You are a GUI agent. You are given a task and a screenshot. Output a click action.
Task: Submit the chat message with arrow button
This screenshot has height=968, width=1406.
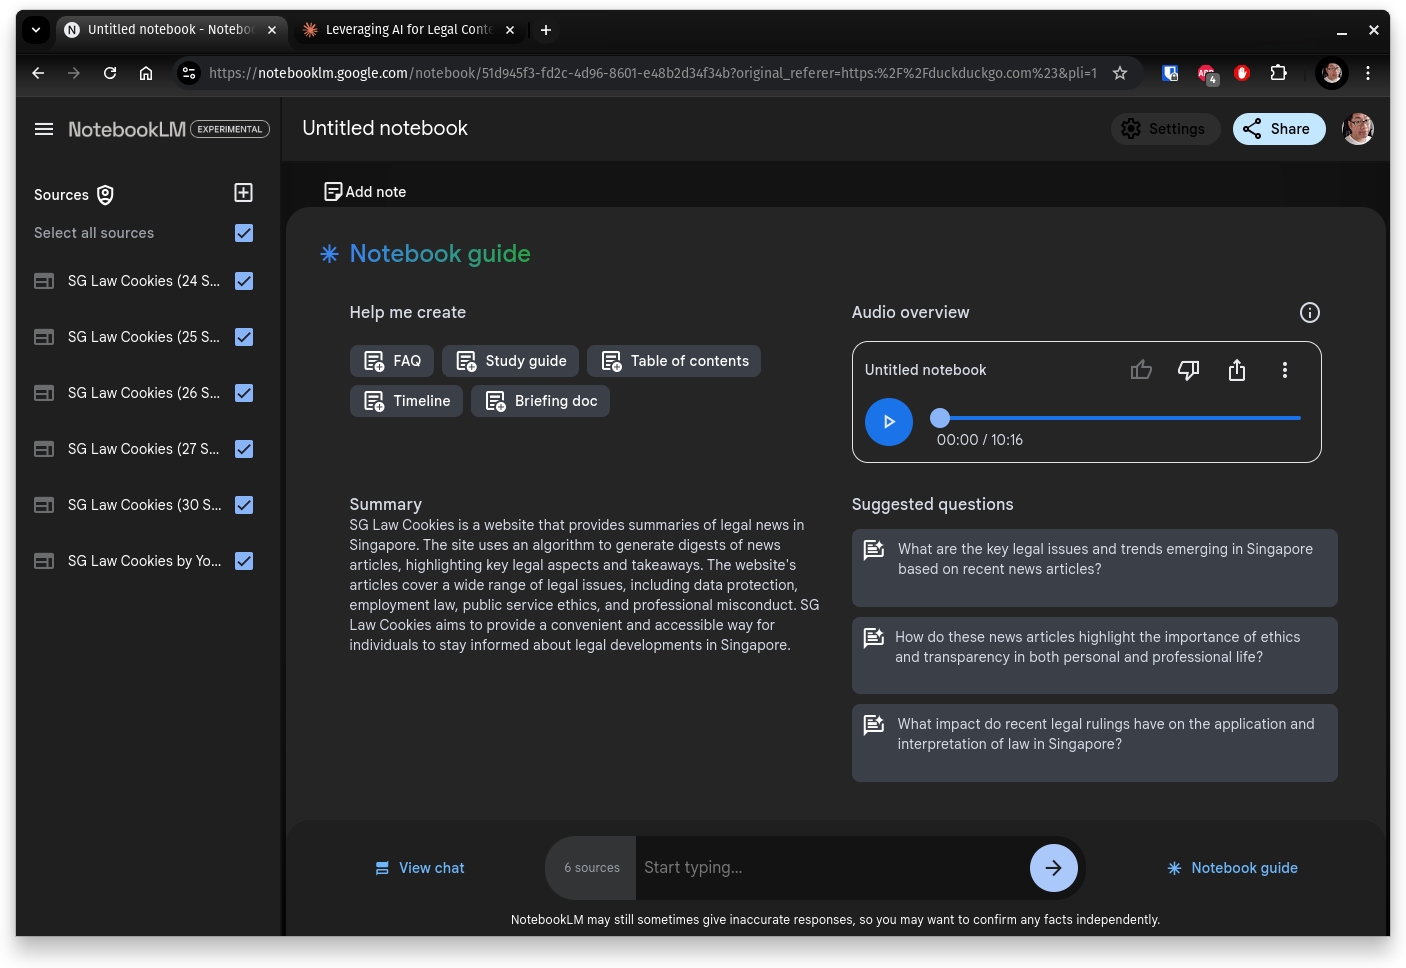point(1054,868)
